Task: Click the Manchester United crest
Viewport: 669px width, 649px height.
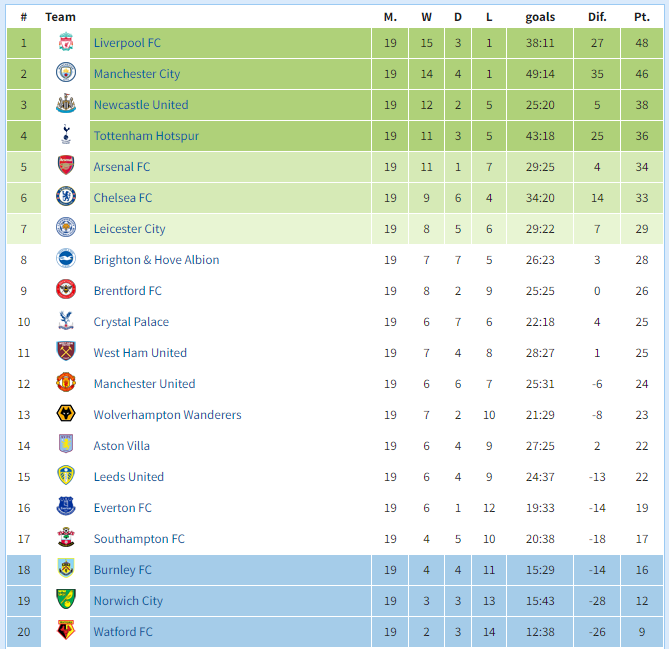Action: (x=66, y=383)
